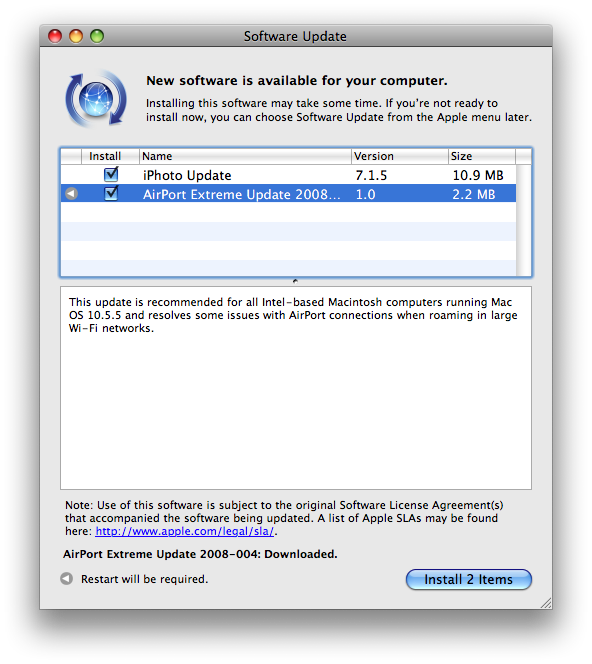Click the split-pane divider handle below list
592x664 pixels.
pyautogui.click(x=296, y=281)
